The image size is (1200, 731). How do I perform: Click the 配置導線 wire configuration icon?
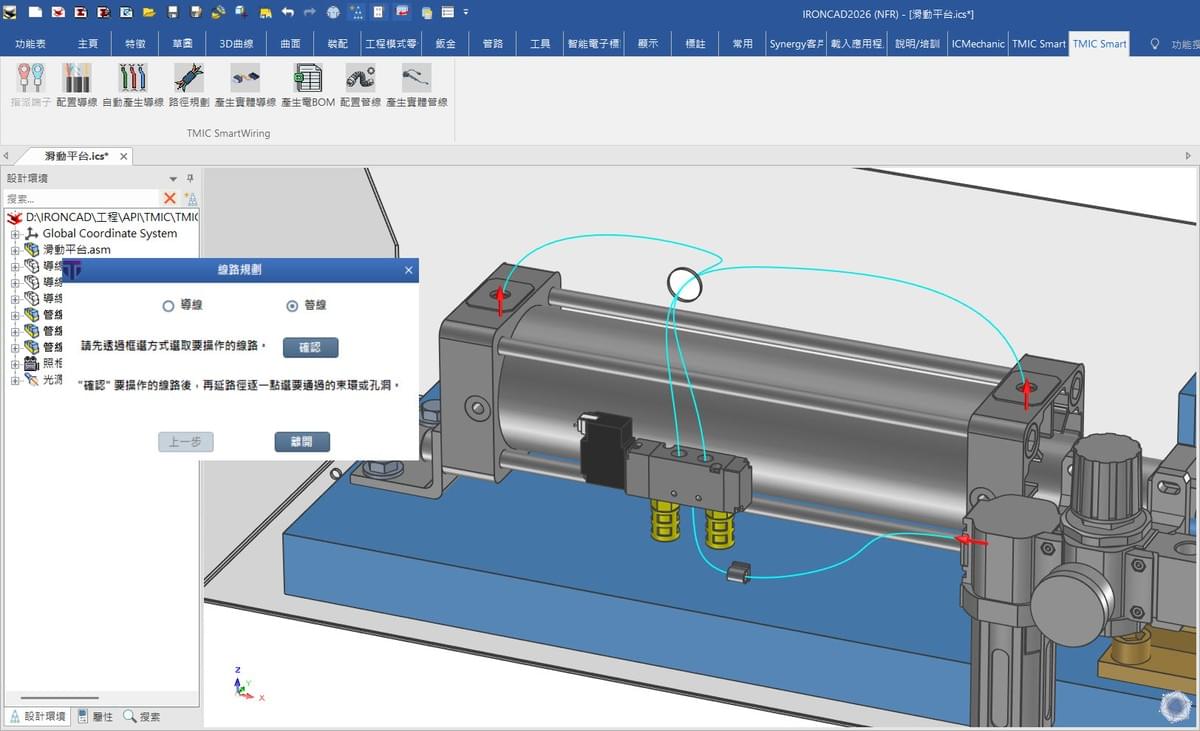tap(77, 78)
